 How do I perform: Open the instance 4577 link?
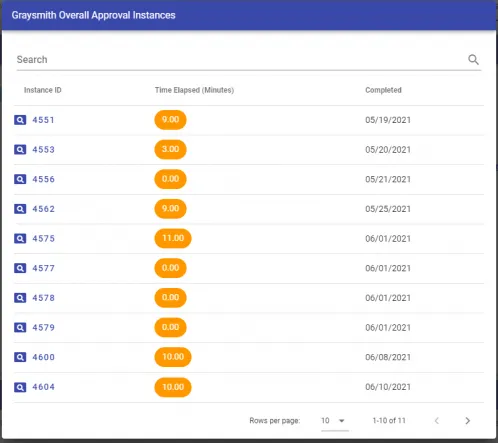point(43,268)
